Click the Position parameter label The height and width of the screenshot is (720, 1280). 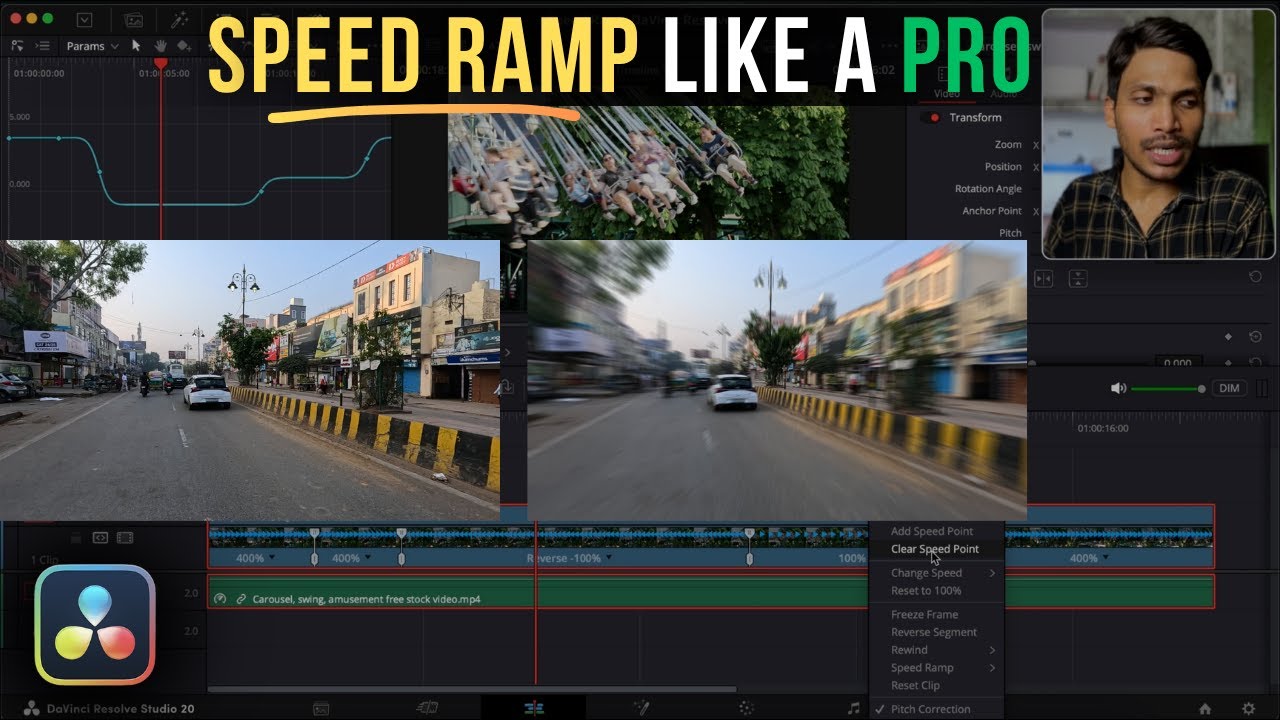click(1003, 167)
